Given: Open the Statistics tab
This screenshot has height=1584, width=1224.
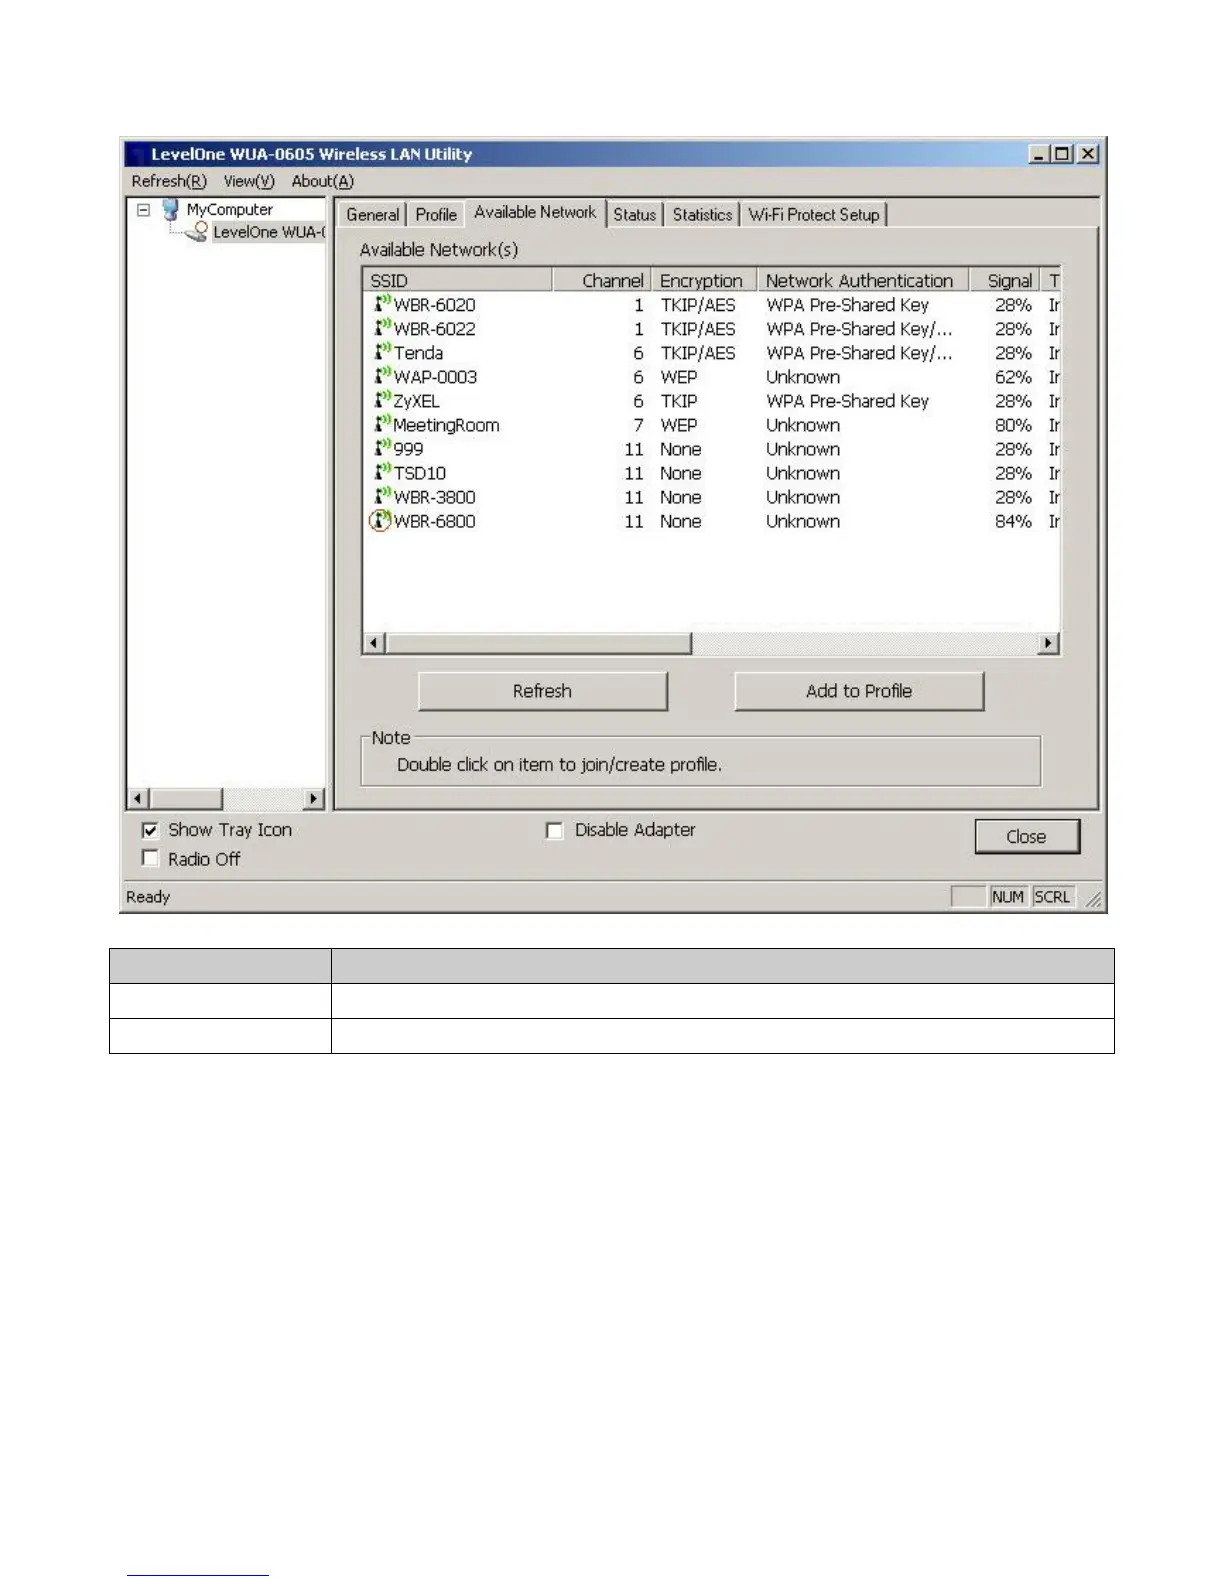Looking at the screenshot, I should (x=702, y=214).
